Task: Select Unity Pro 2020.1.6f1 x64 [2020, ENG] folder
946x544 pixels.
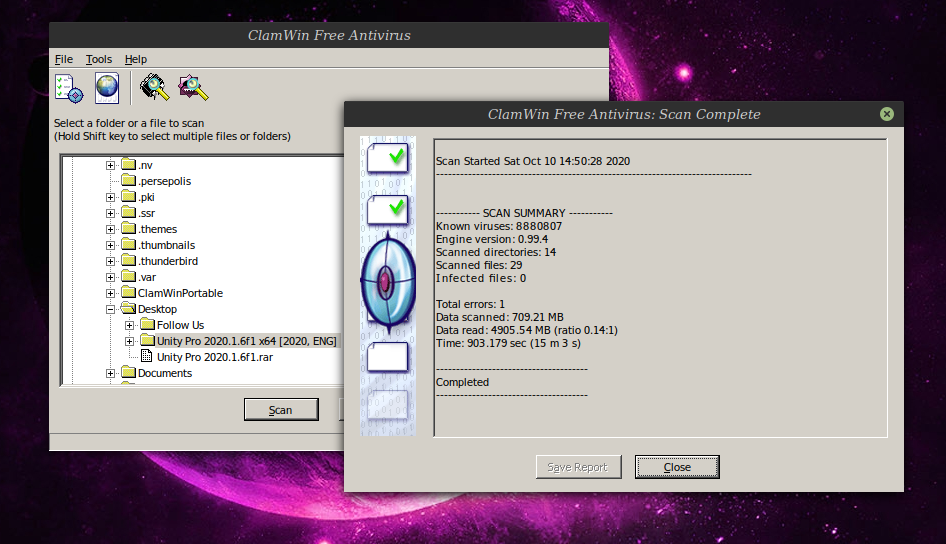Action: [x=247, y=341]
